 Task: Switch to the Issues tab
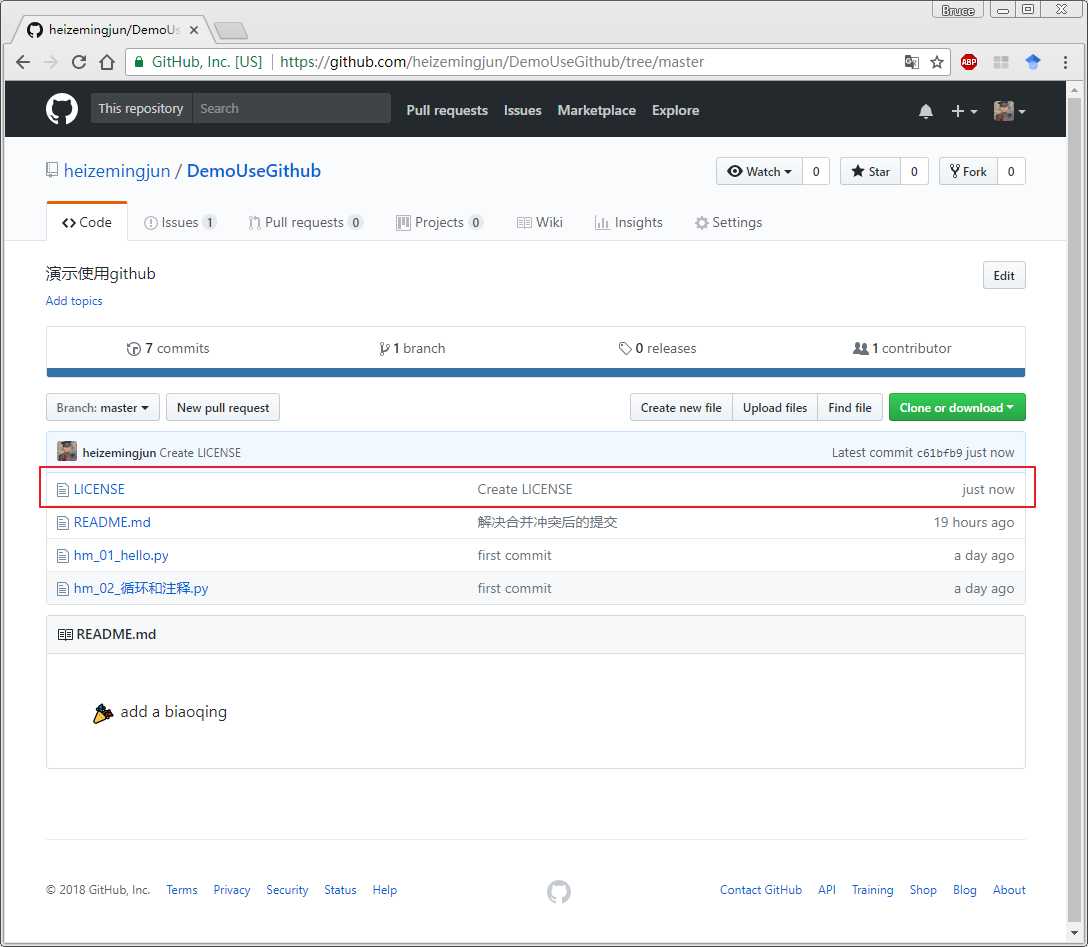click(x=180, y=222)
